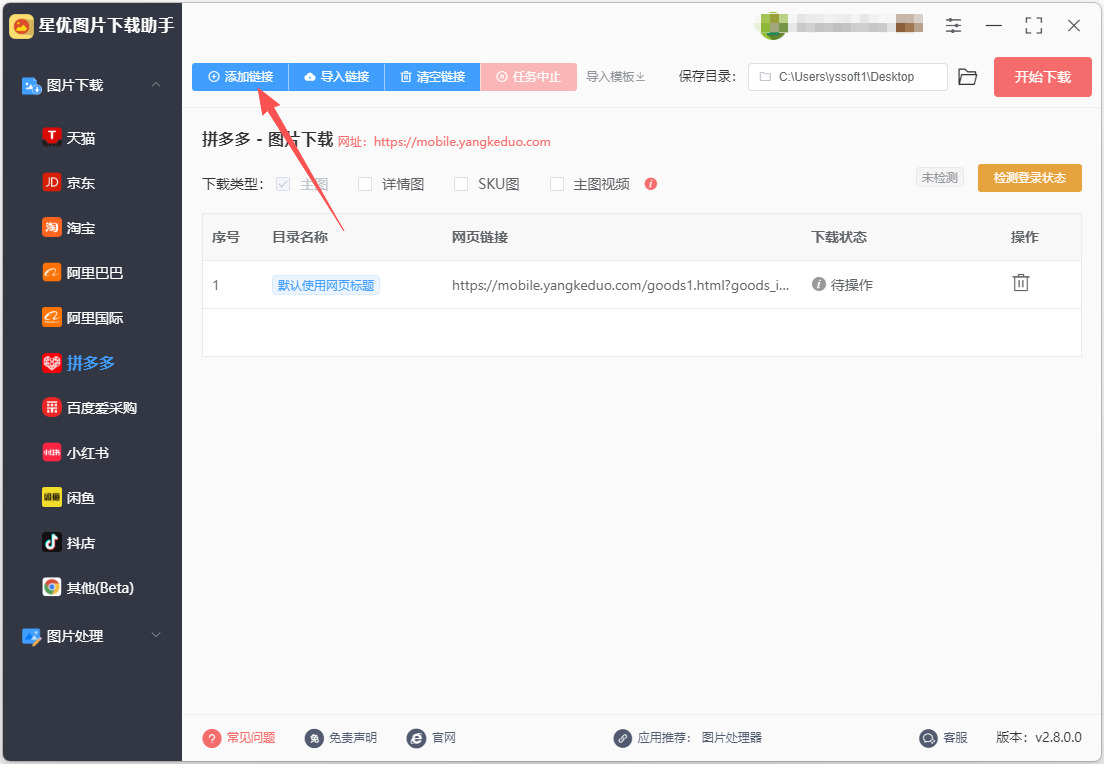The image size is (1104, 764).
Task: Open 常见问题 FAQ link at bottom
Action: 251,737
